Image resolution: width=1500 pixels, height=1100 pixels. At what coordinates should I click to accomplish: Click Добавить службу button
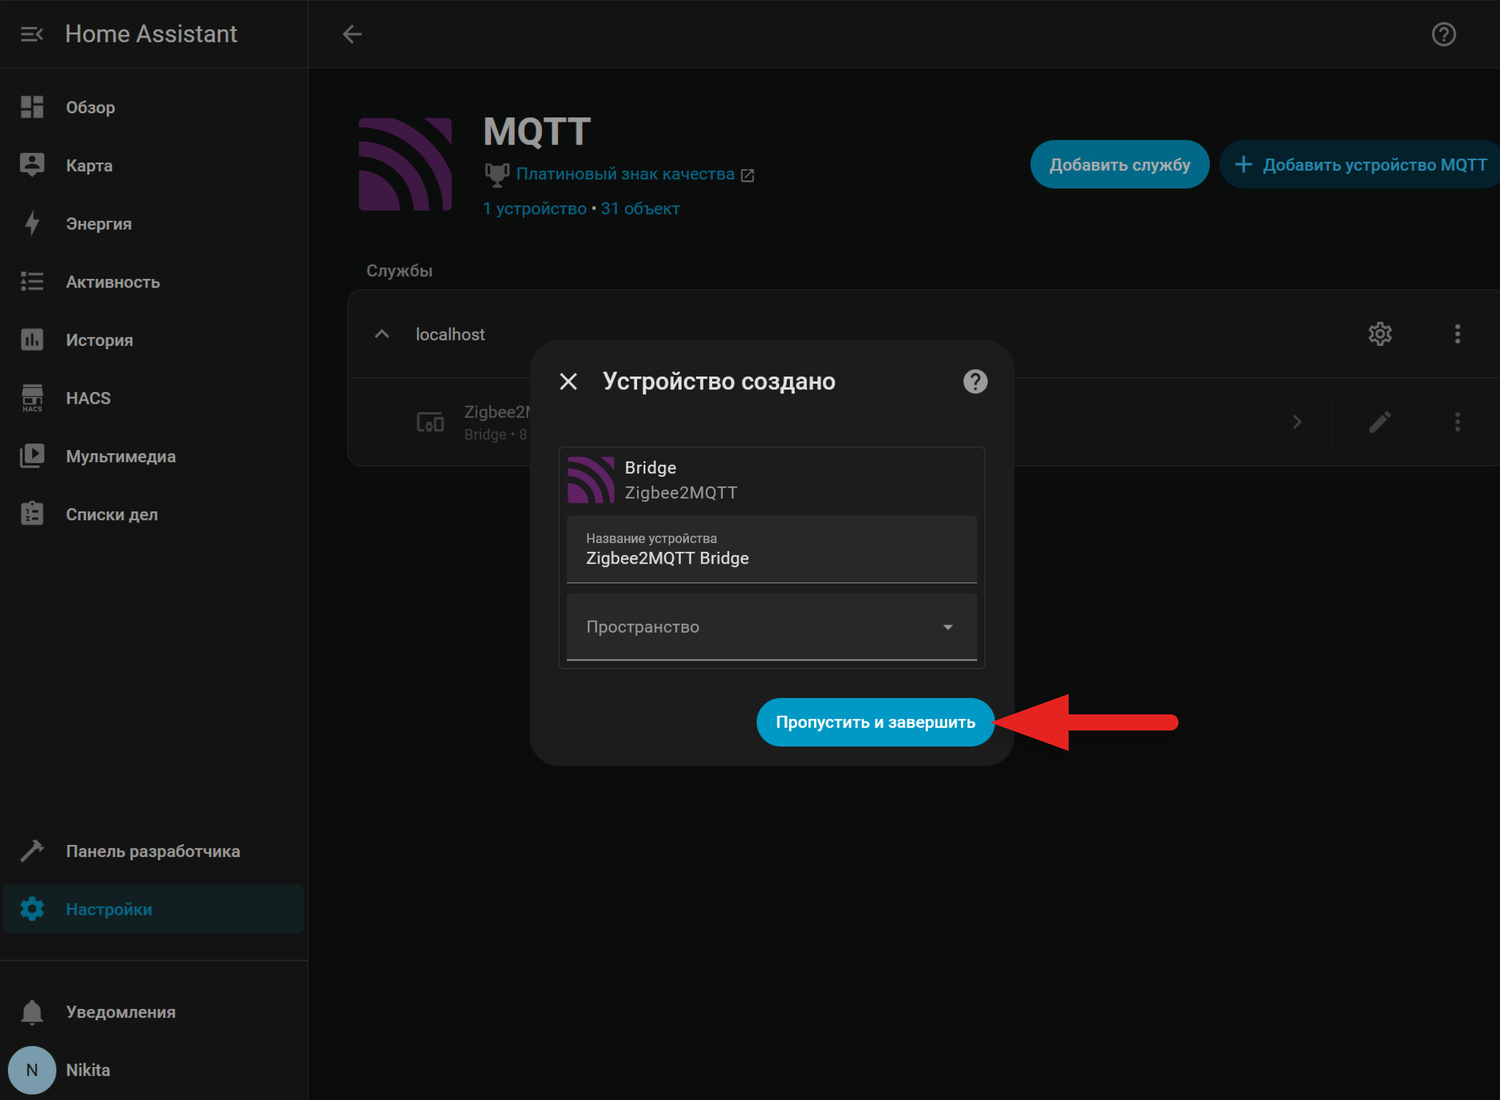tap(1120, 164)
